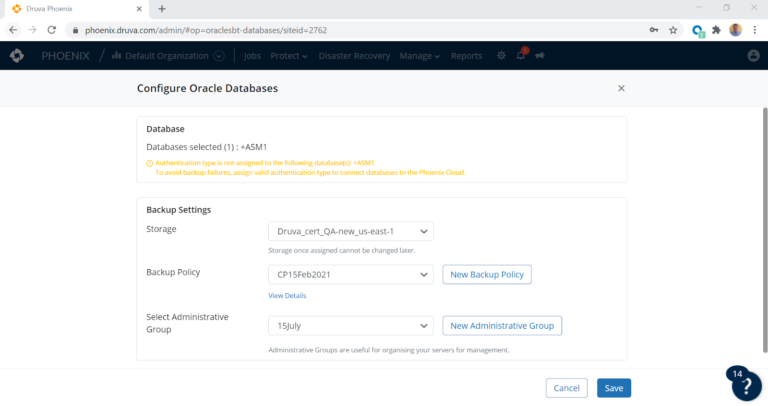Open the settings gear icon

[x=501, y=56]
